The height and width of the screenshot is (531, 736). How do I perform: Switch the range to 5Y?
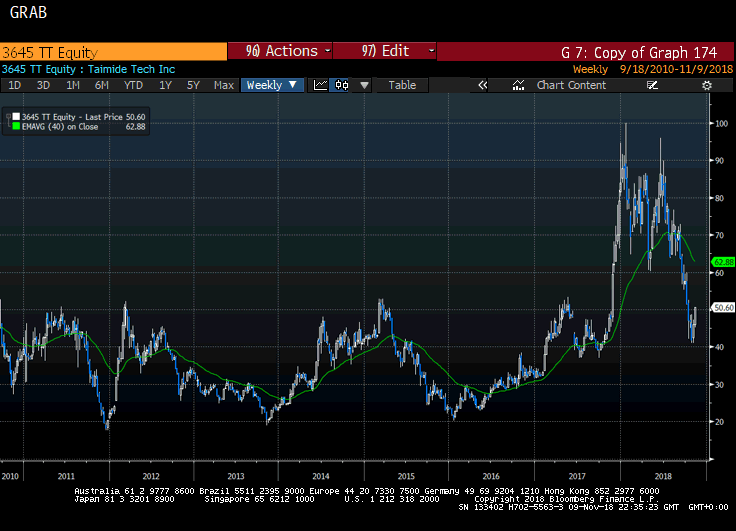(x=194, y=85)
